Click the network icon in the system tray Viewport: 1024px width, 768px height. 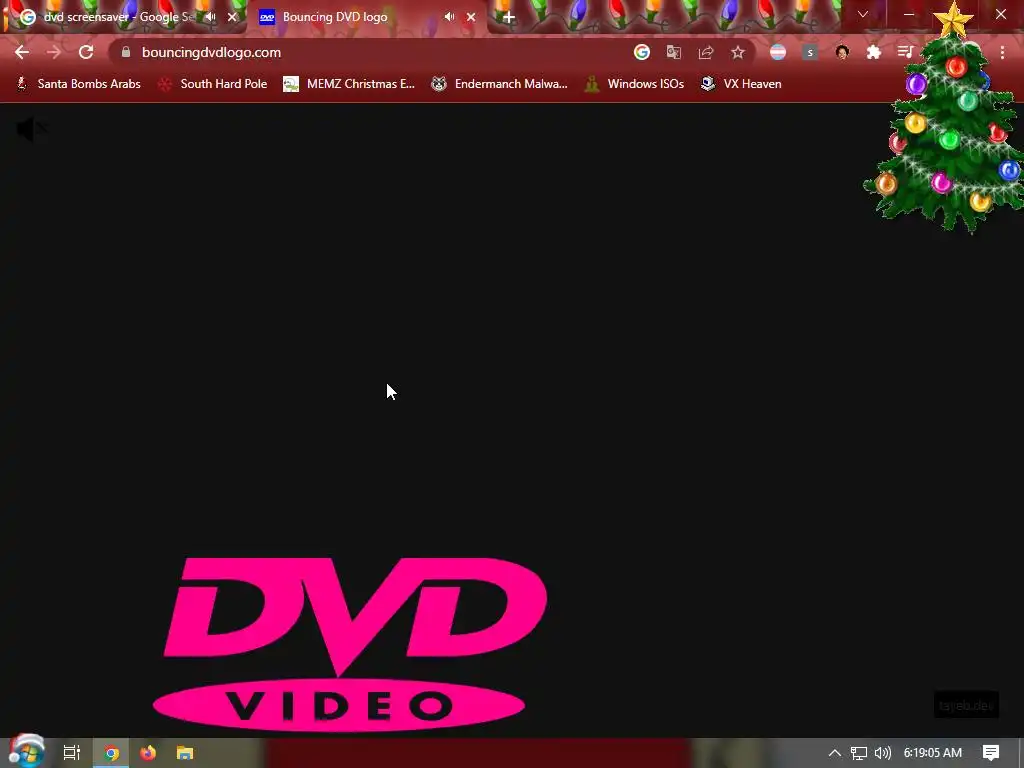pyautogui.click(x=859, y=753)
